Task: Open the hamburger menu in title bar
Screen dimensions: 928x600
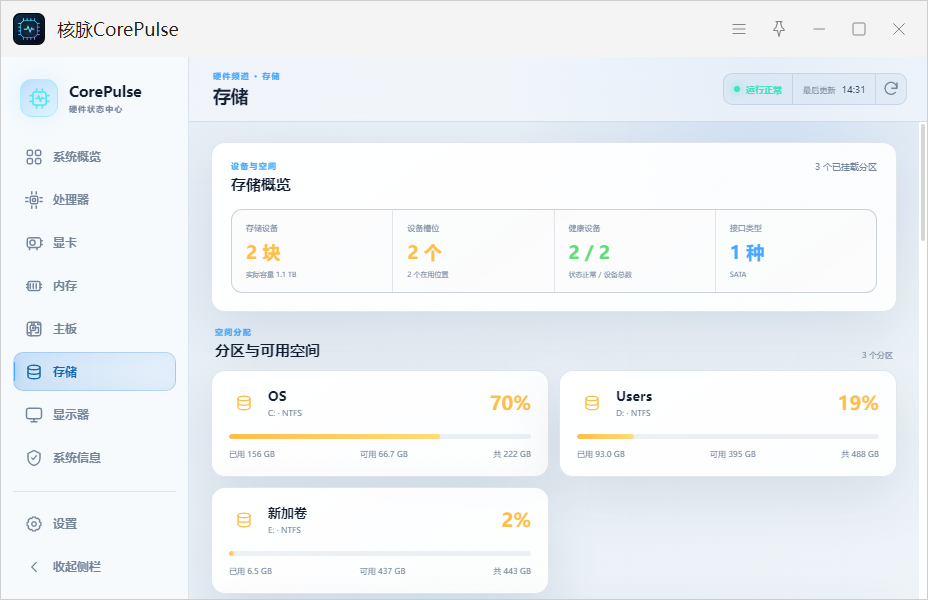Action: [739, 29]
